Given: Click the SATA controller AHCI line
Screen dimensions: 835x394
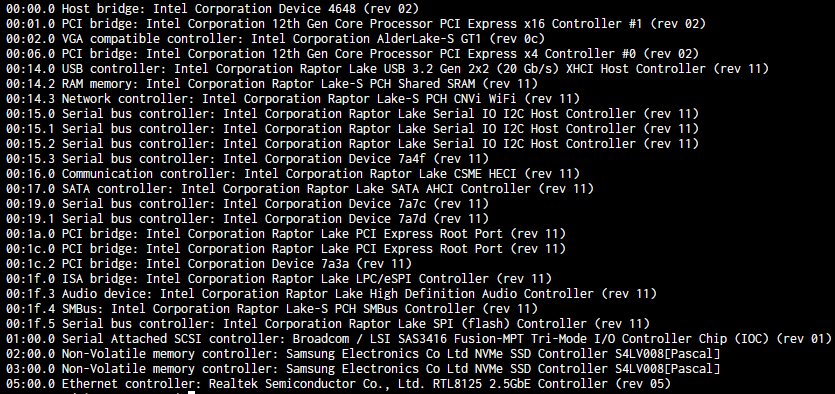Looking at the screenshot, I should pyautogui.click(x=300, y=188).
